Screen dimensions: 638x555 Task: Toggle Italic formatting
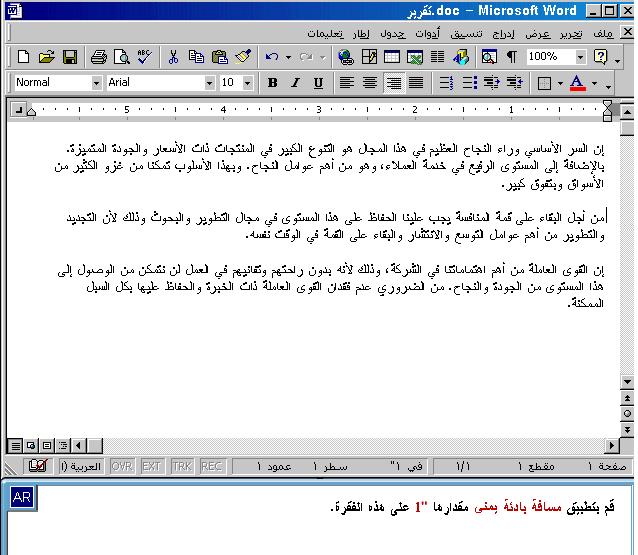(296, 83)
